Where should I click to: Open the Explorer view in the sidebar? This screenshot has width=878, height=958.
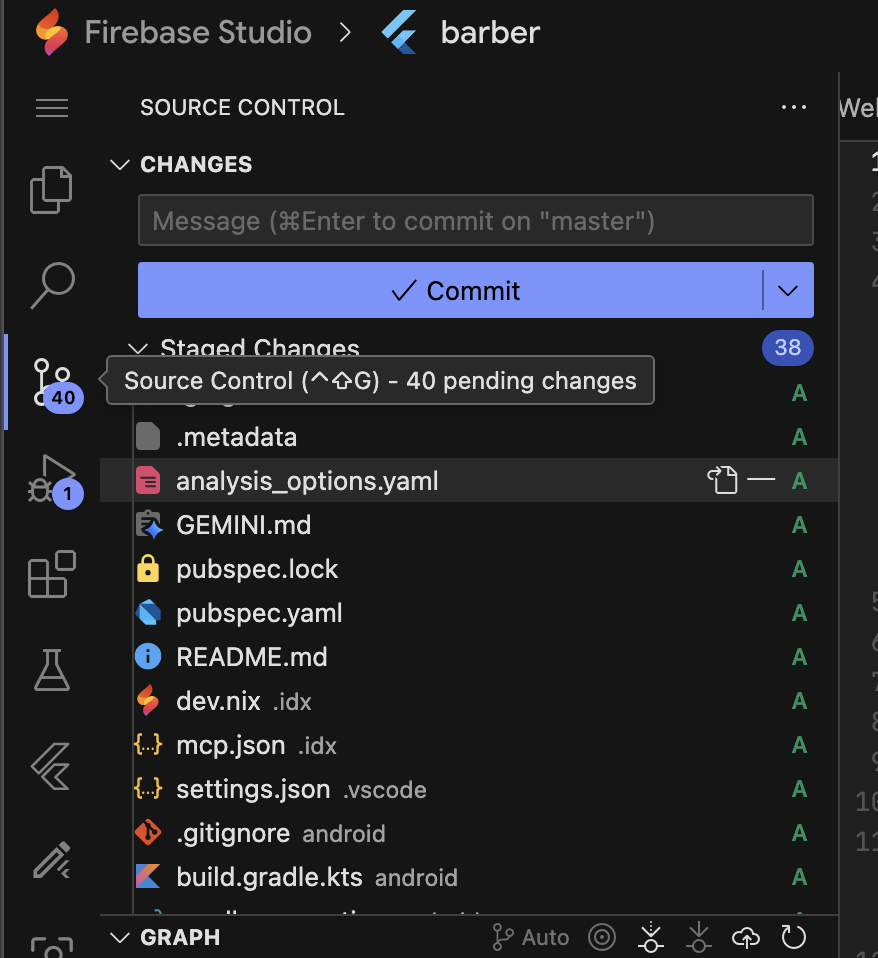52,190
